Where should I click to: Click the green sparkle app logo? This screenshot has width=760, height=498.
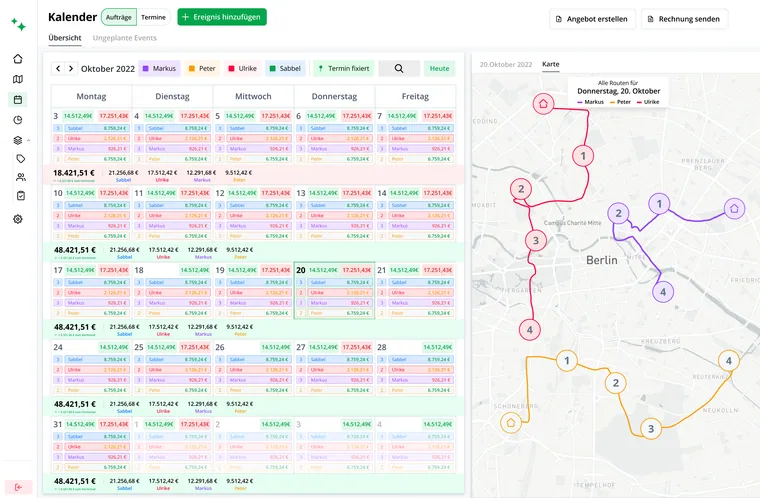point(18,24)
